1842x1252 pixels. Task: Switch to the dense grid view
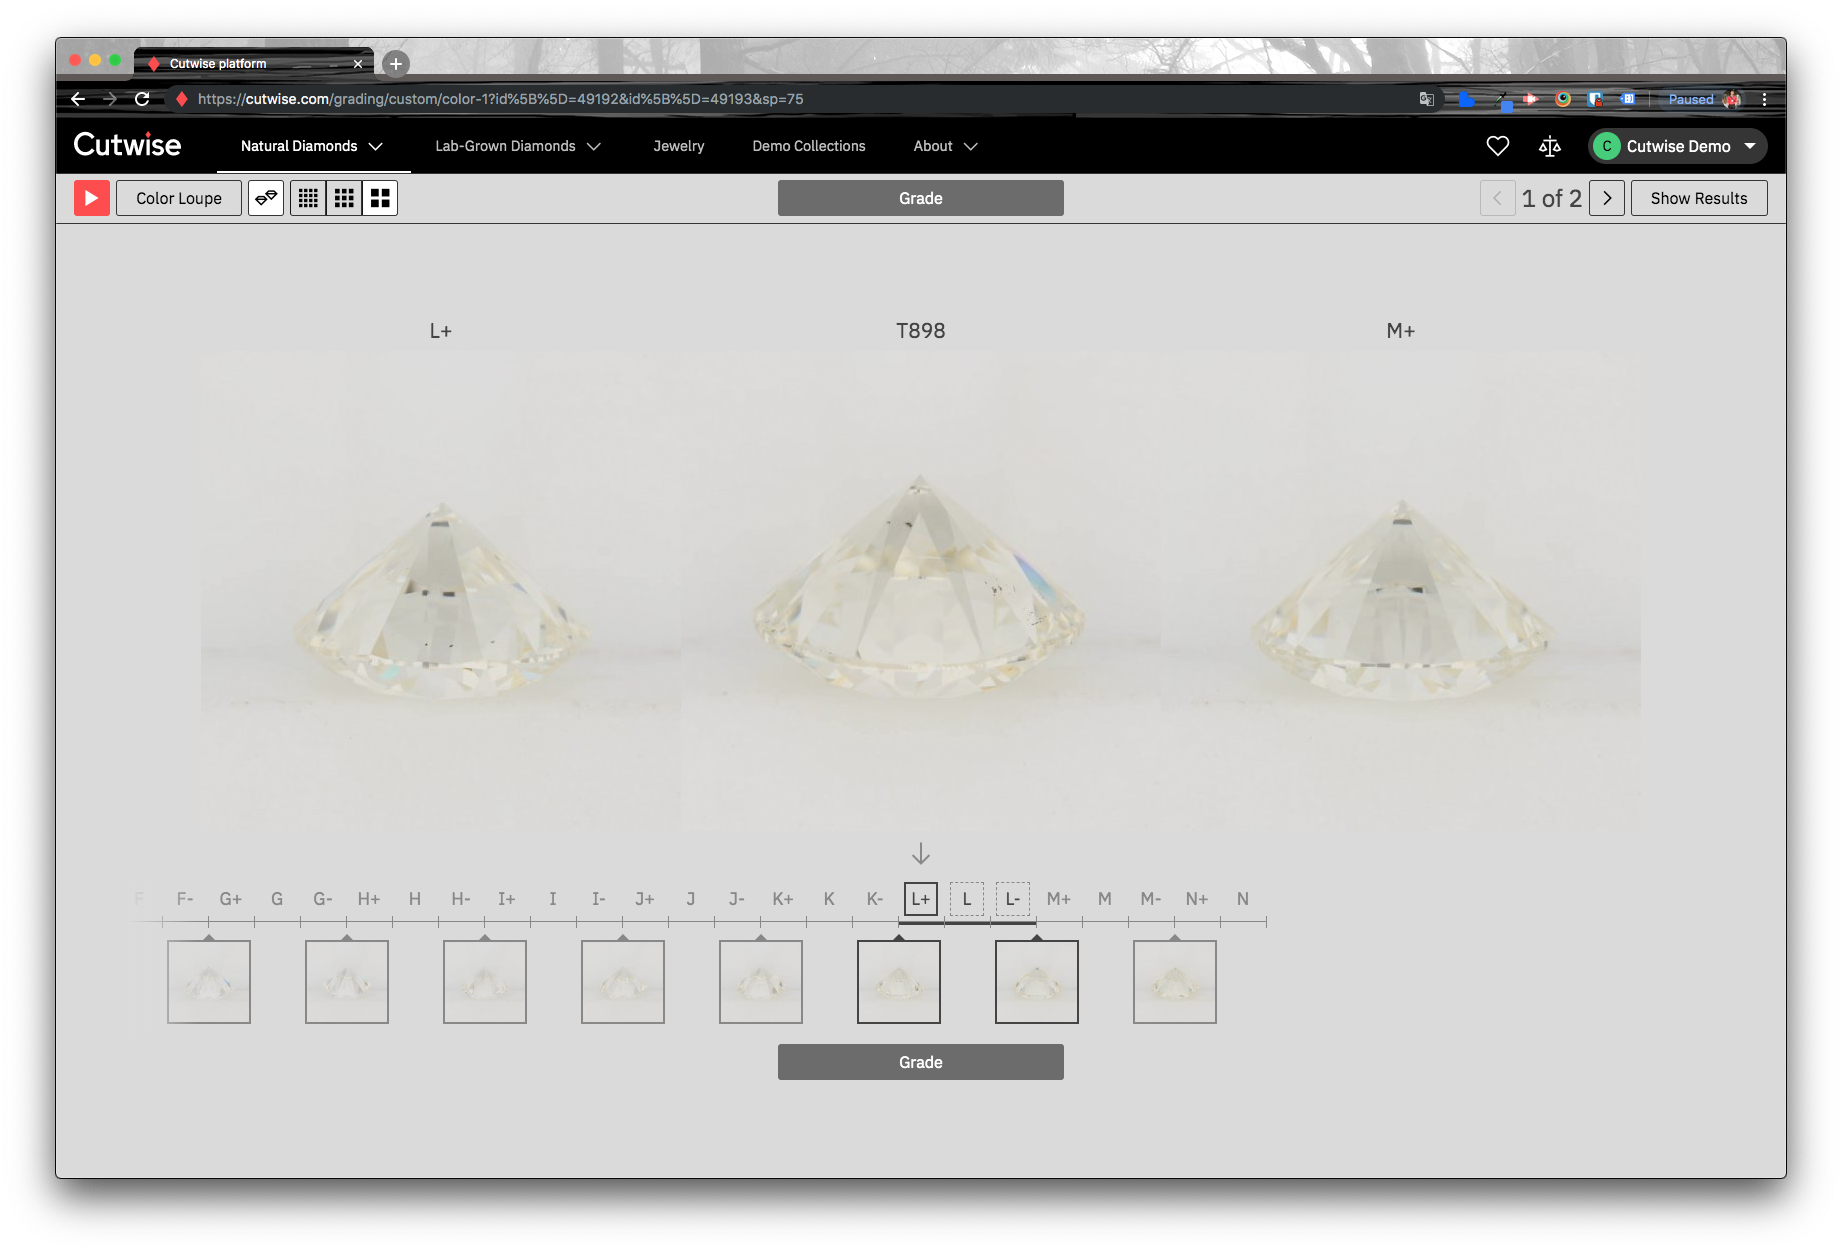coord(308,198)
